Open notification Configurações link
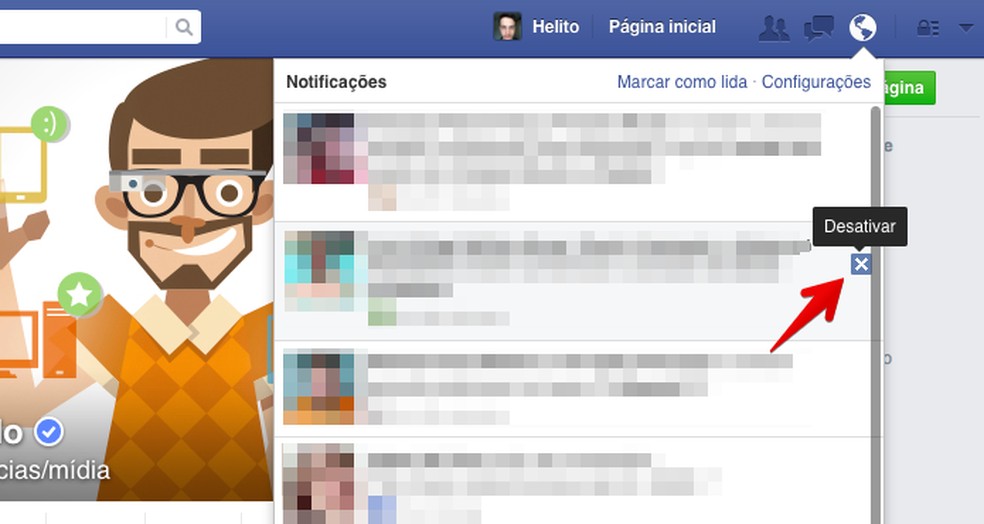This screenshot has width=984, height=524. (x=816, y=82)
